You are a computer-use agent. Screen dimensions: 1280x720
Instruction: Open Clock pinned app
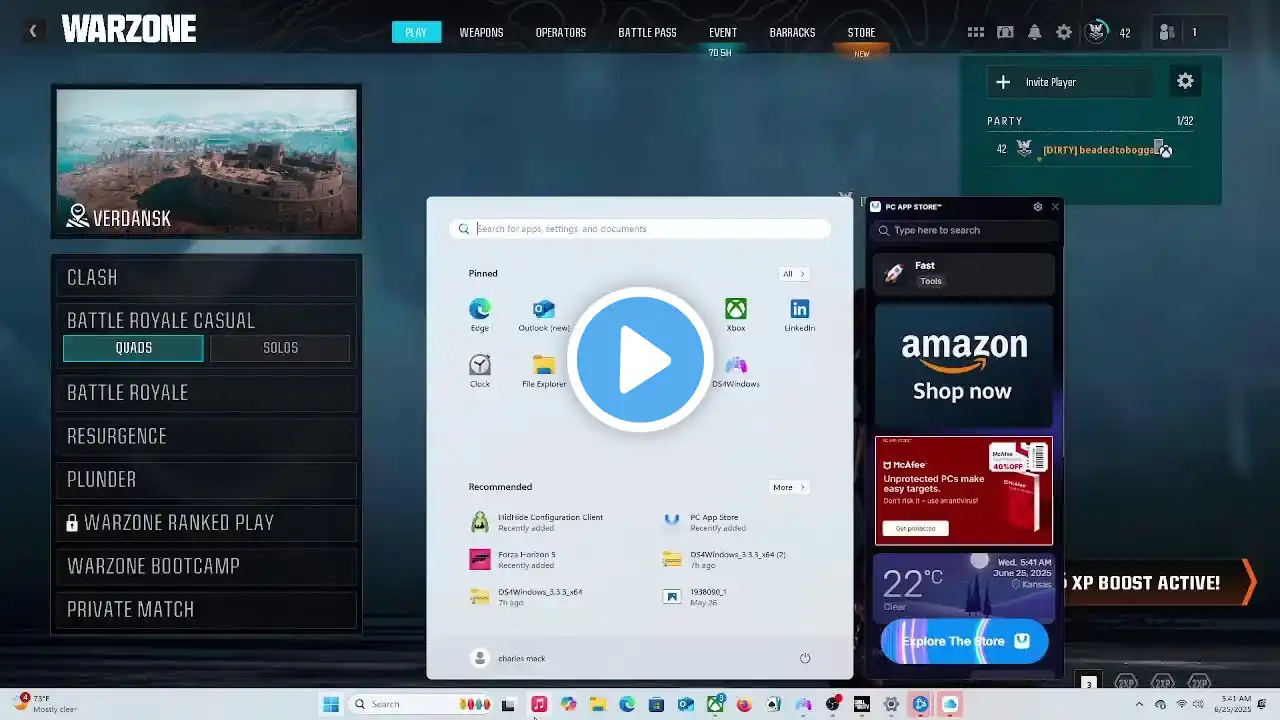pyautogui.click(x=480, y=371)
